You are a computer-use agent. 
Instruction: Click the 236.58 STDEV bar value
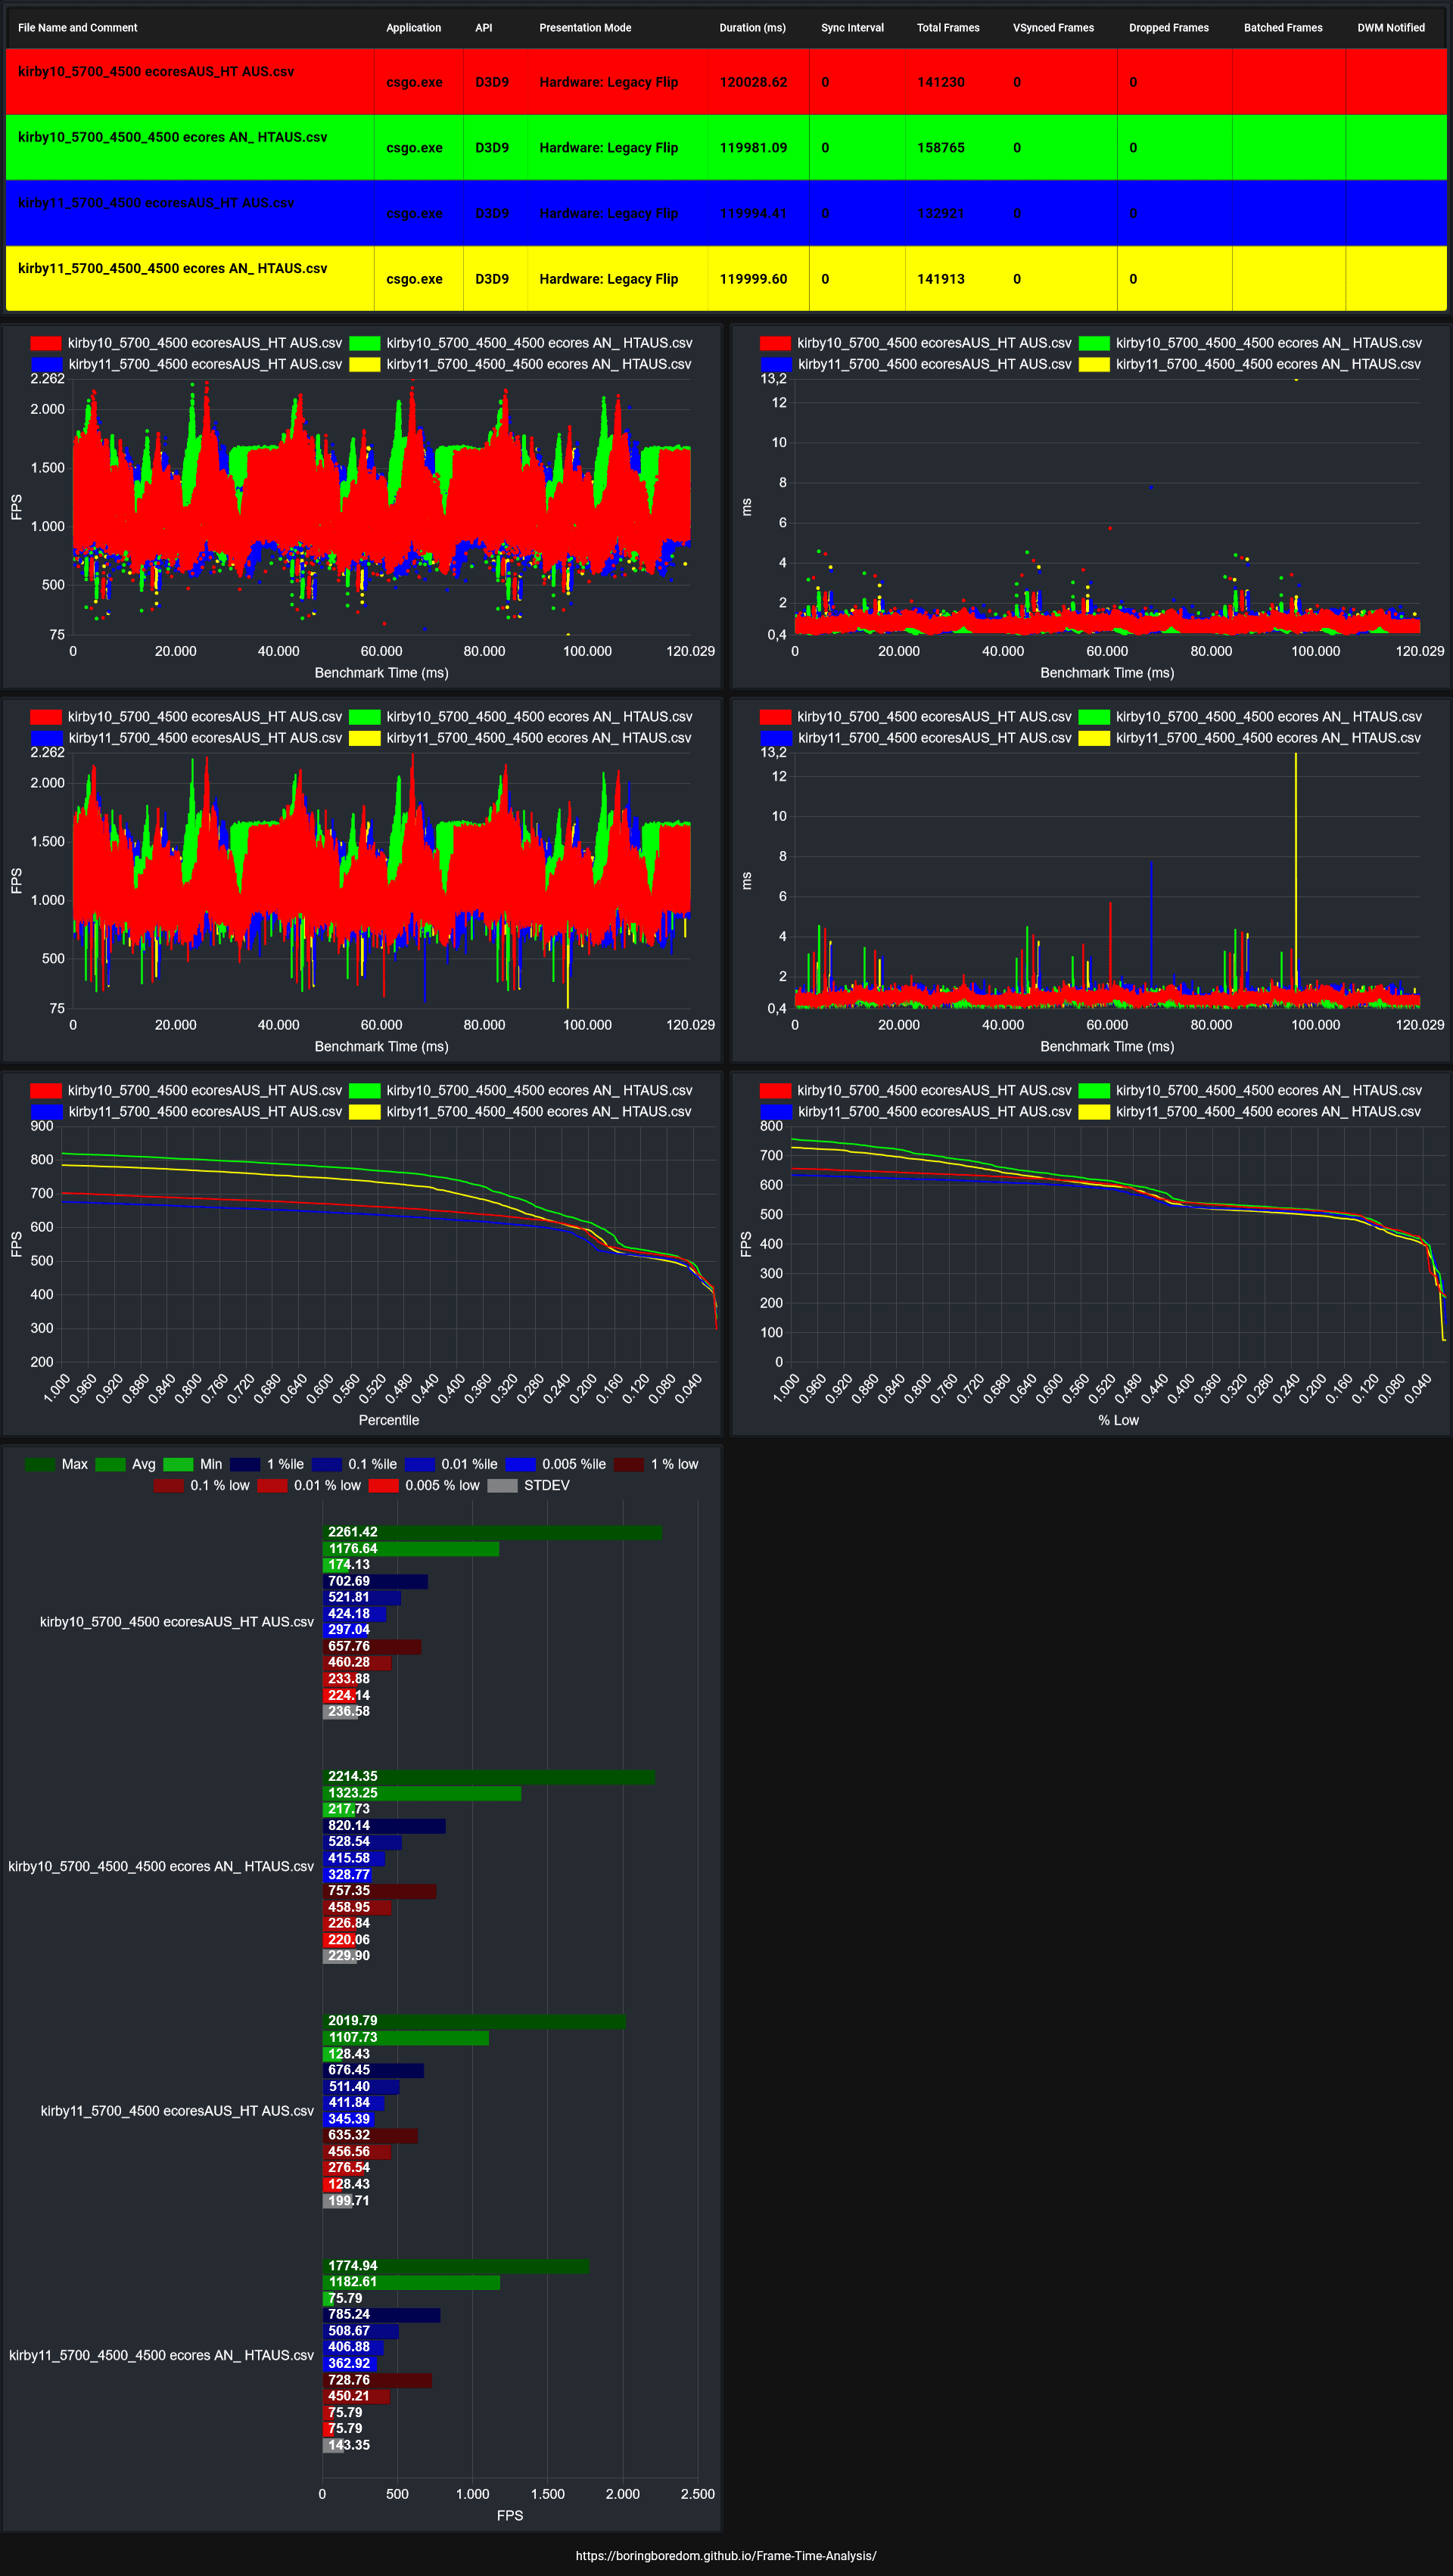349,1711
